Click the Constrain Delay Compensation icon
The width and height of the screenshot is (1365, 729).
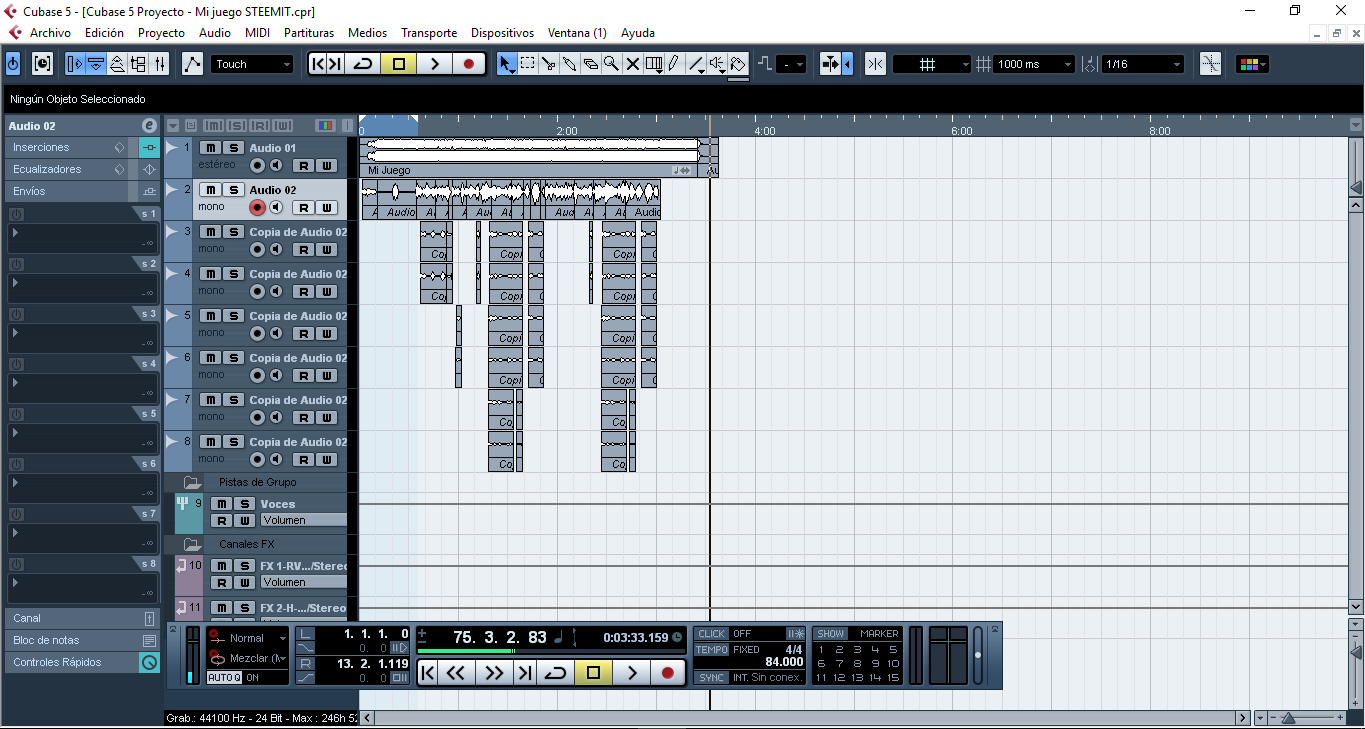point(42,64)
